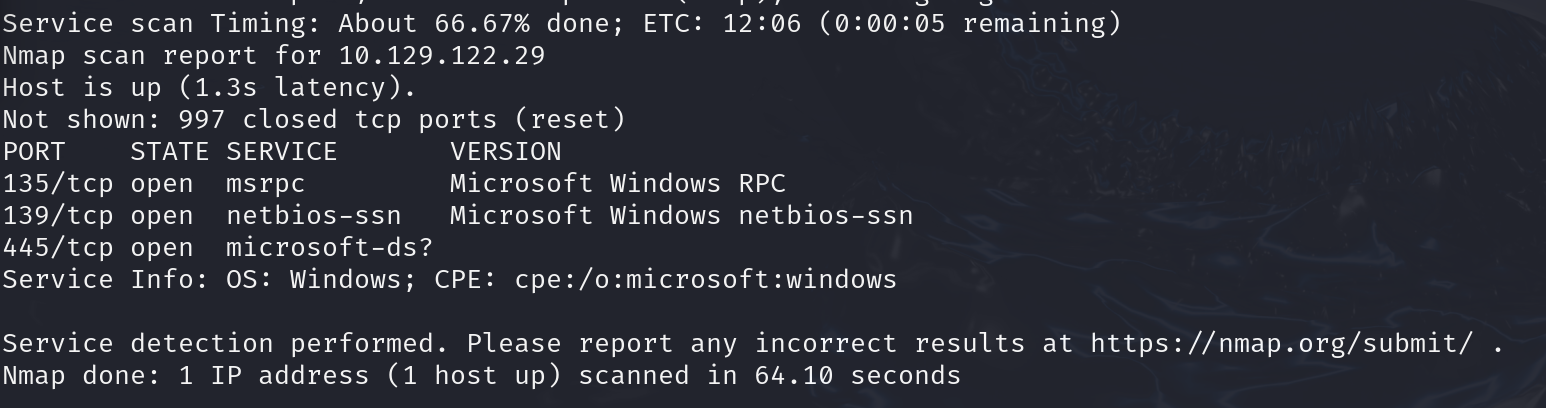Image resolution: width=1546 pixels, height=408 pixels.
Task: Click the SERVICE column header
Action: point(281,152)
